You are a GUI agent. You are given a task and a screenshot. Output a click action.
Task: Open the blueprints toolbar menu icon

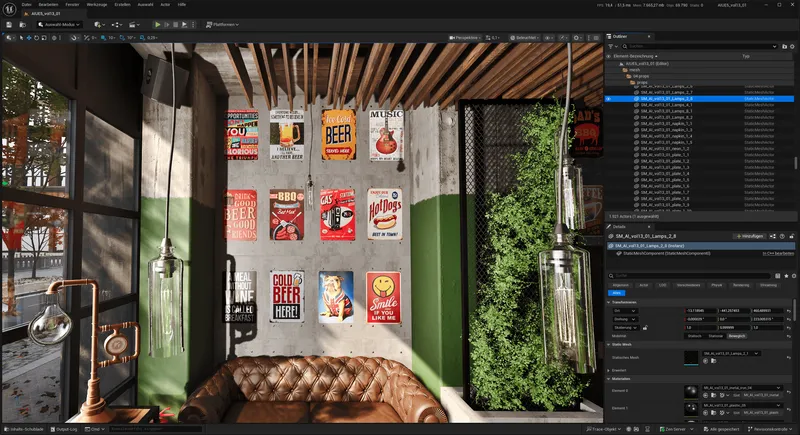pos(117,24)
